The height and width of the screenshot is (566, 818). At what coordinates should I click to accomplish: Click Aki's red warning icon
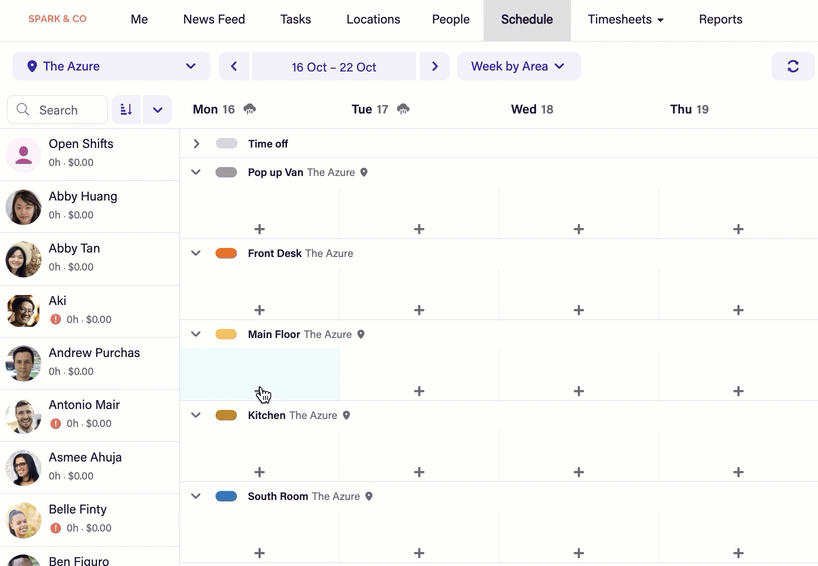[55, 319]
